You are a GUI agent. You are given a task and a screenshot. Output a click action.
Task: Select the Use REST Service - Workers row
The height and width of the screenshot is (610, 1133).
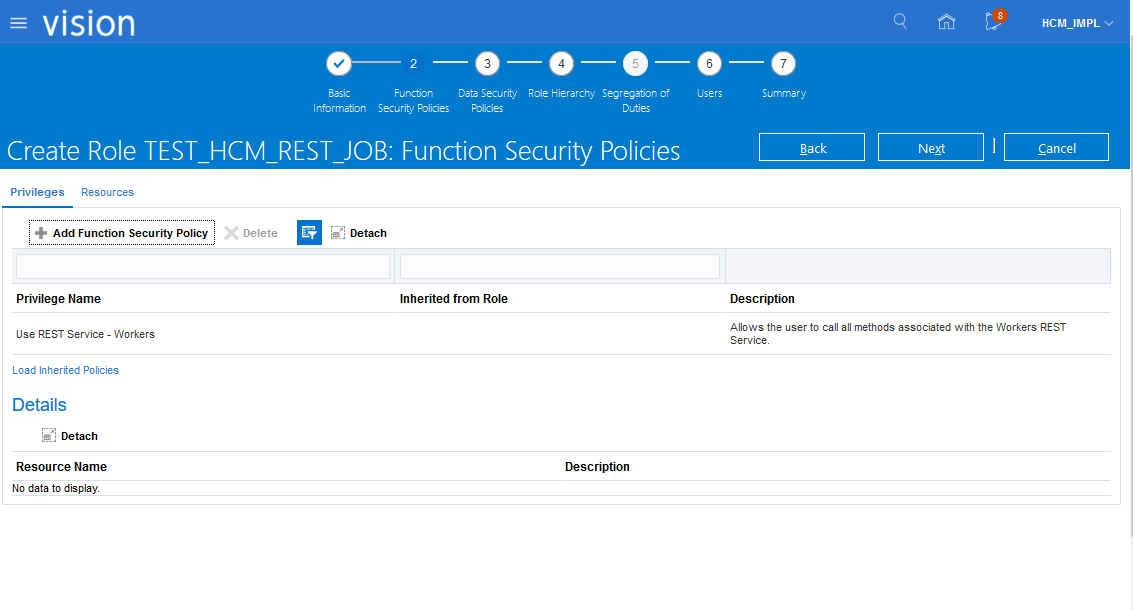(x=85, y=334)
